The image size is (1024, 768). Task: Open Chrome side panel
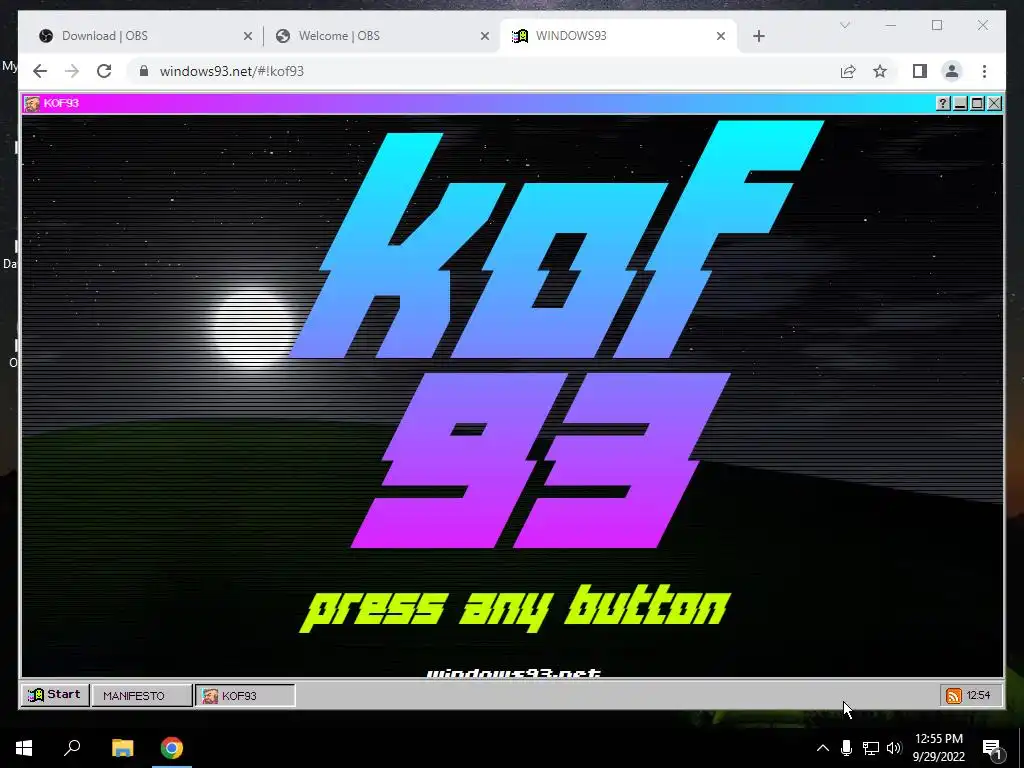click(920, 71)
